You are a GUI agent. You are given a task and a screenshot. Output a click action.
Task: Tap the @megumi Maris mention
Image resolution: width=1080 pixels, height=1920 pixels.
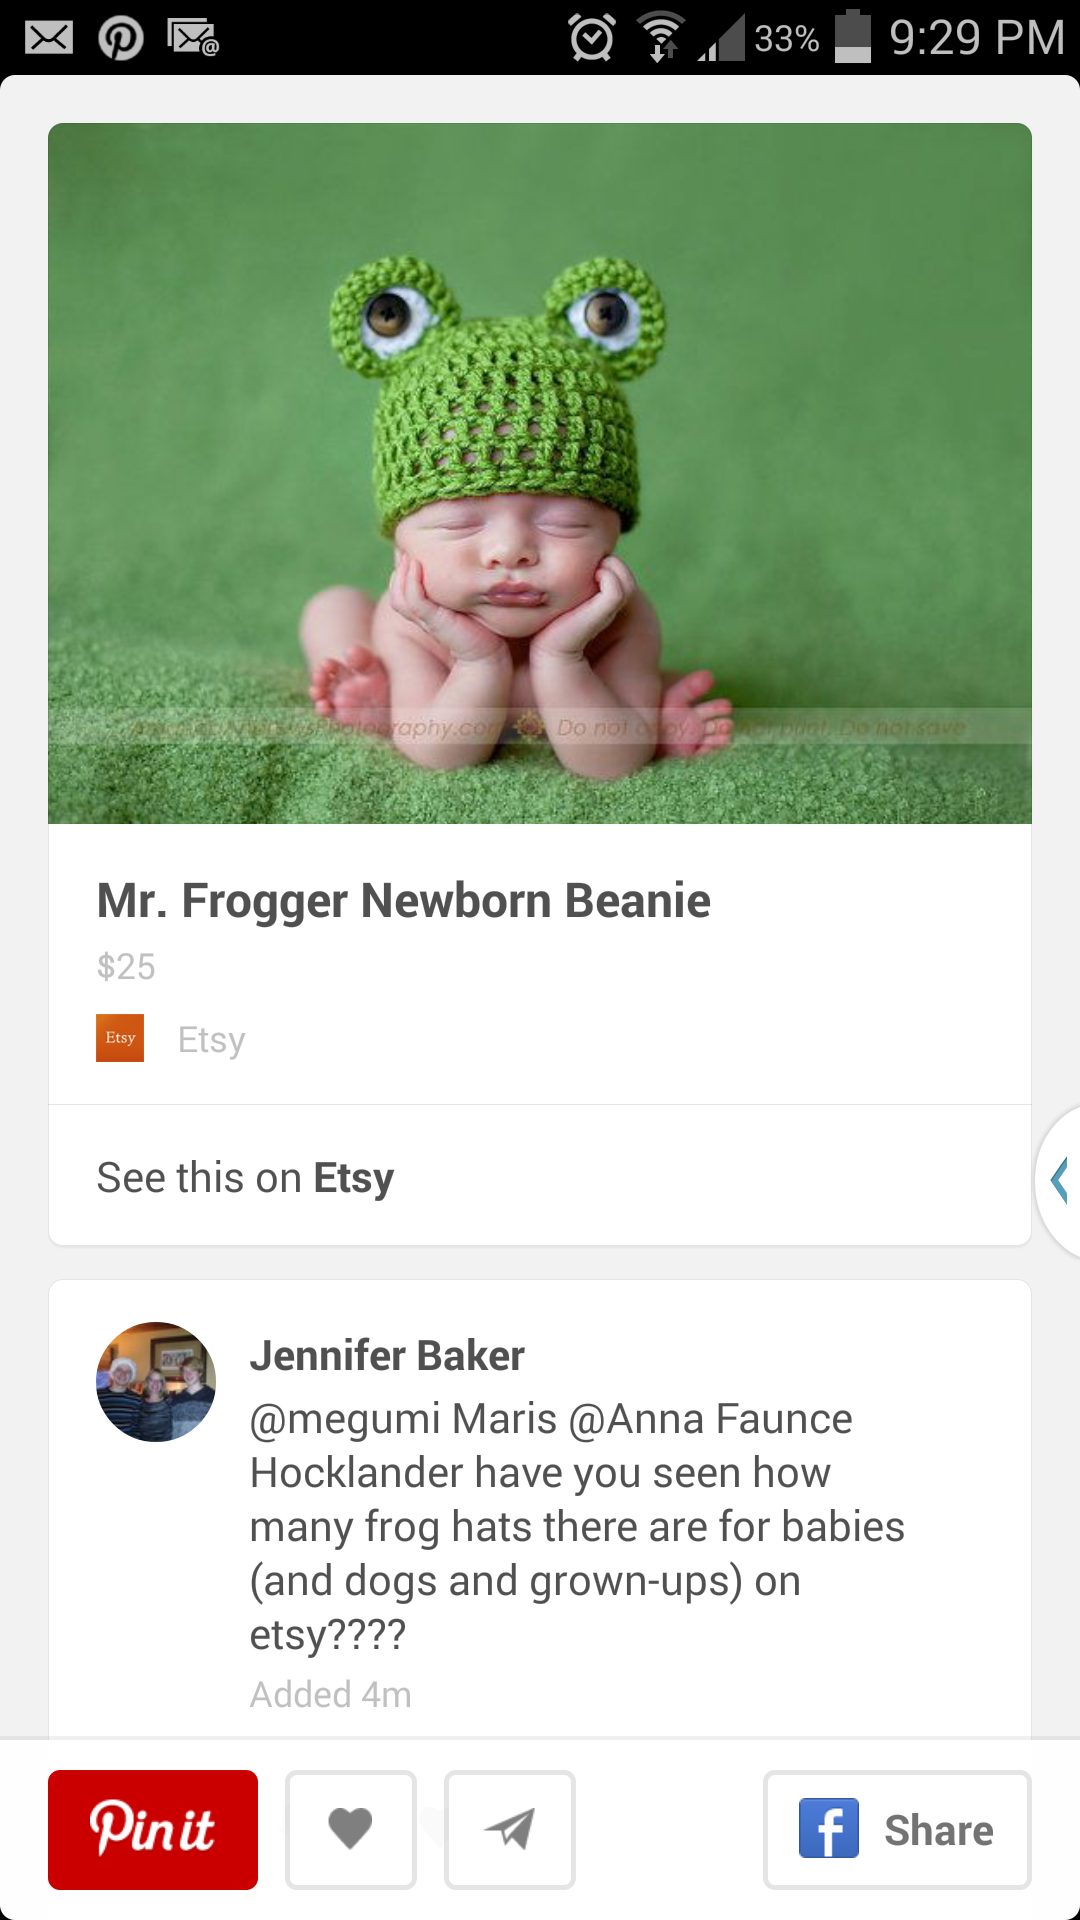tap(403, 1419)
